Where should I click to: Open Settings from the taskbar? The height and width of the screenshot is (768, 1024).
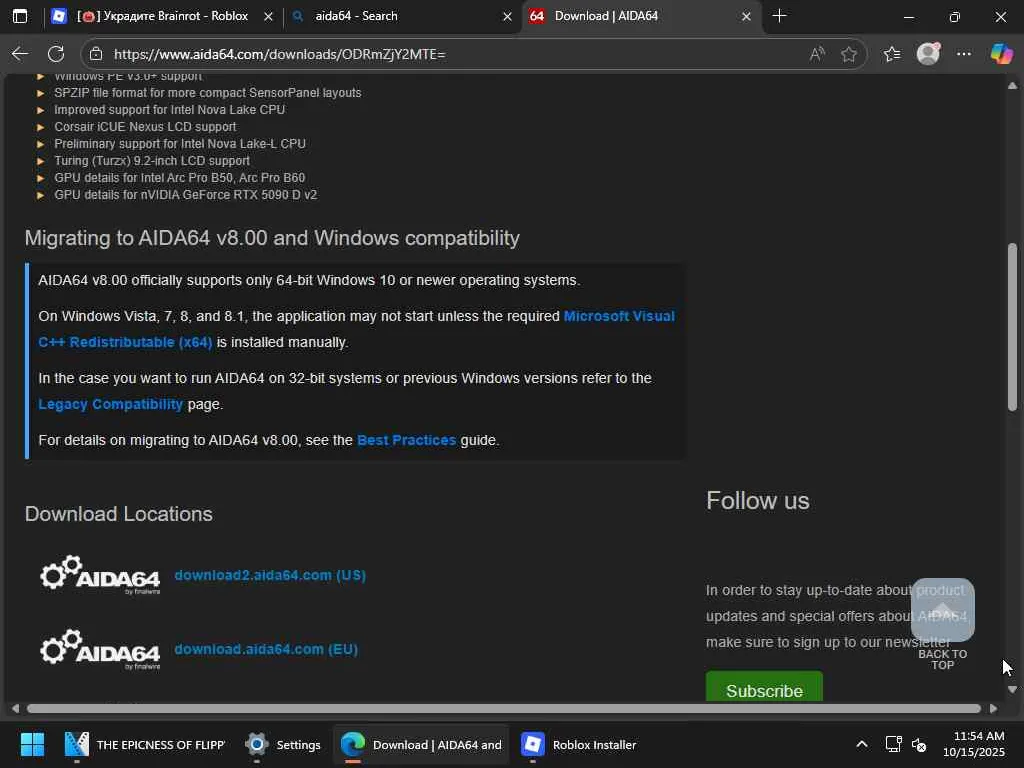[283, 744]
